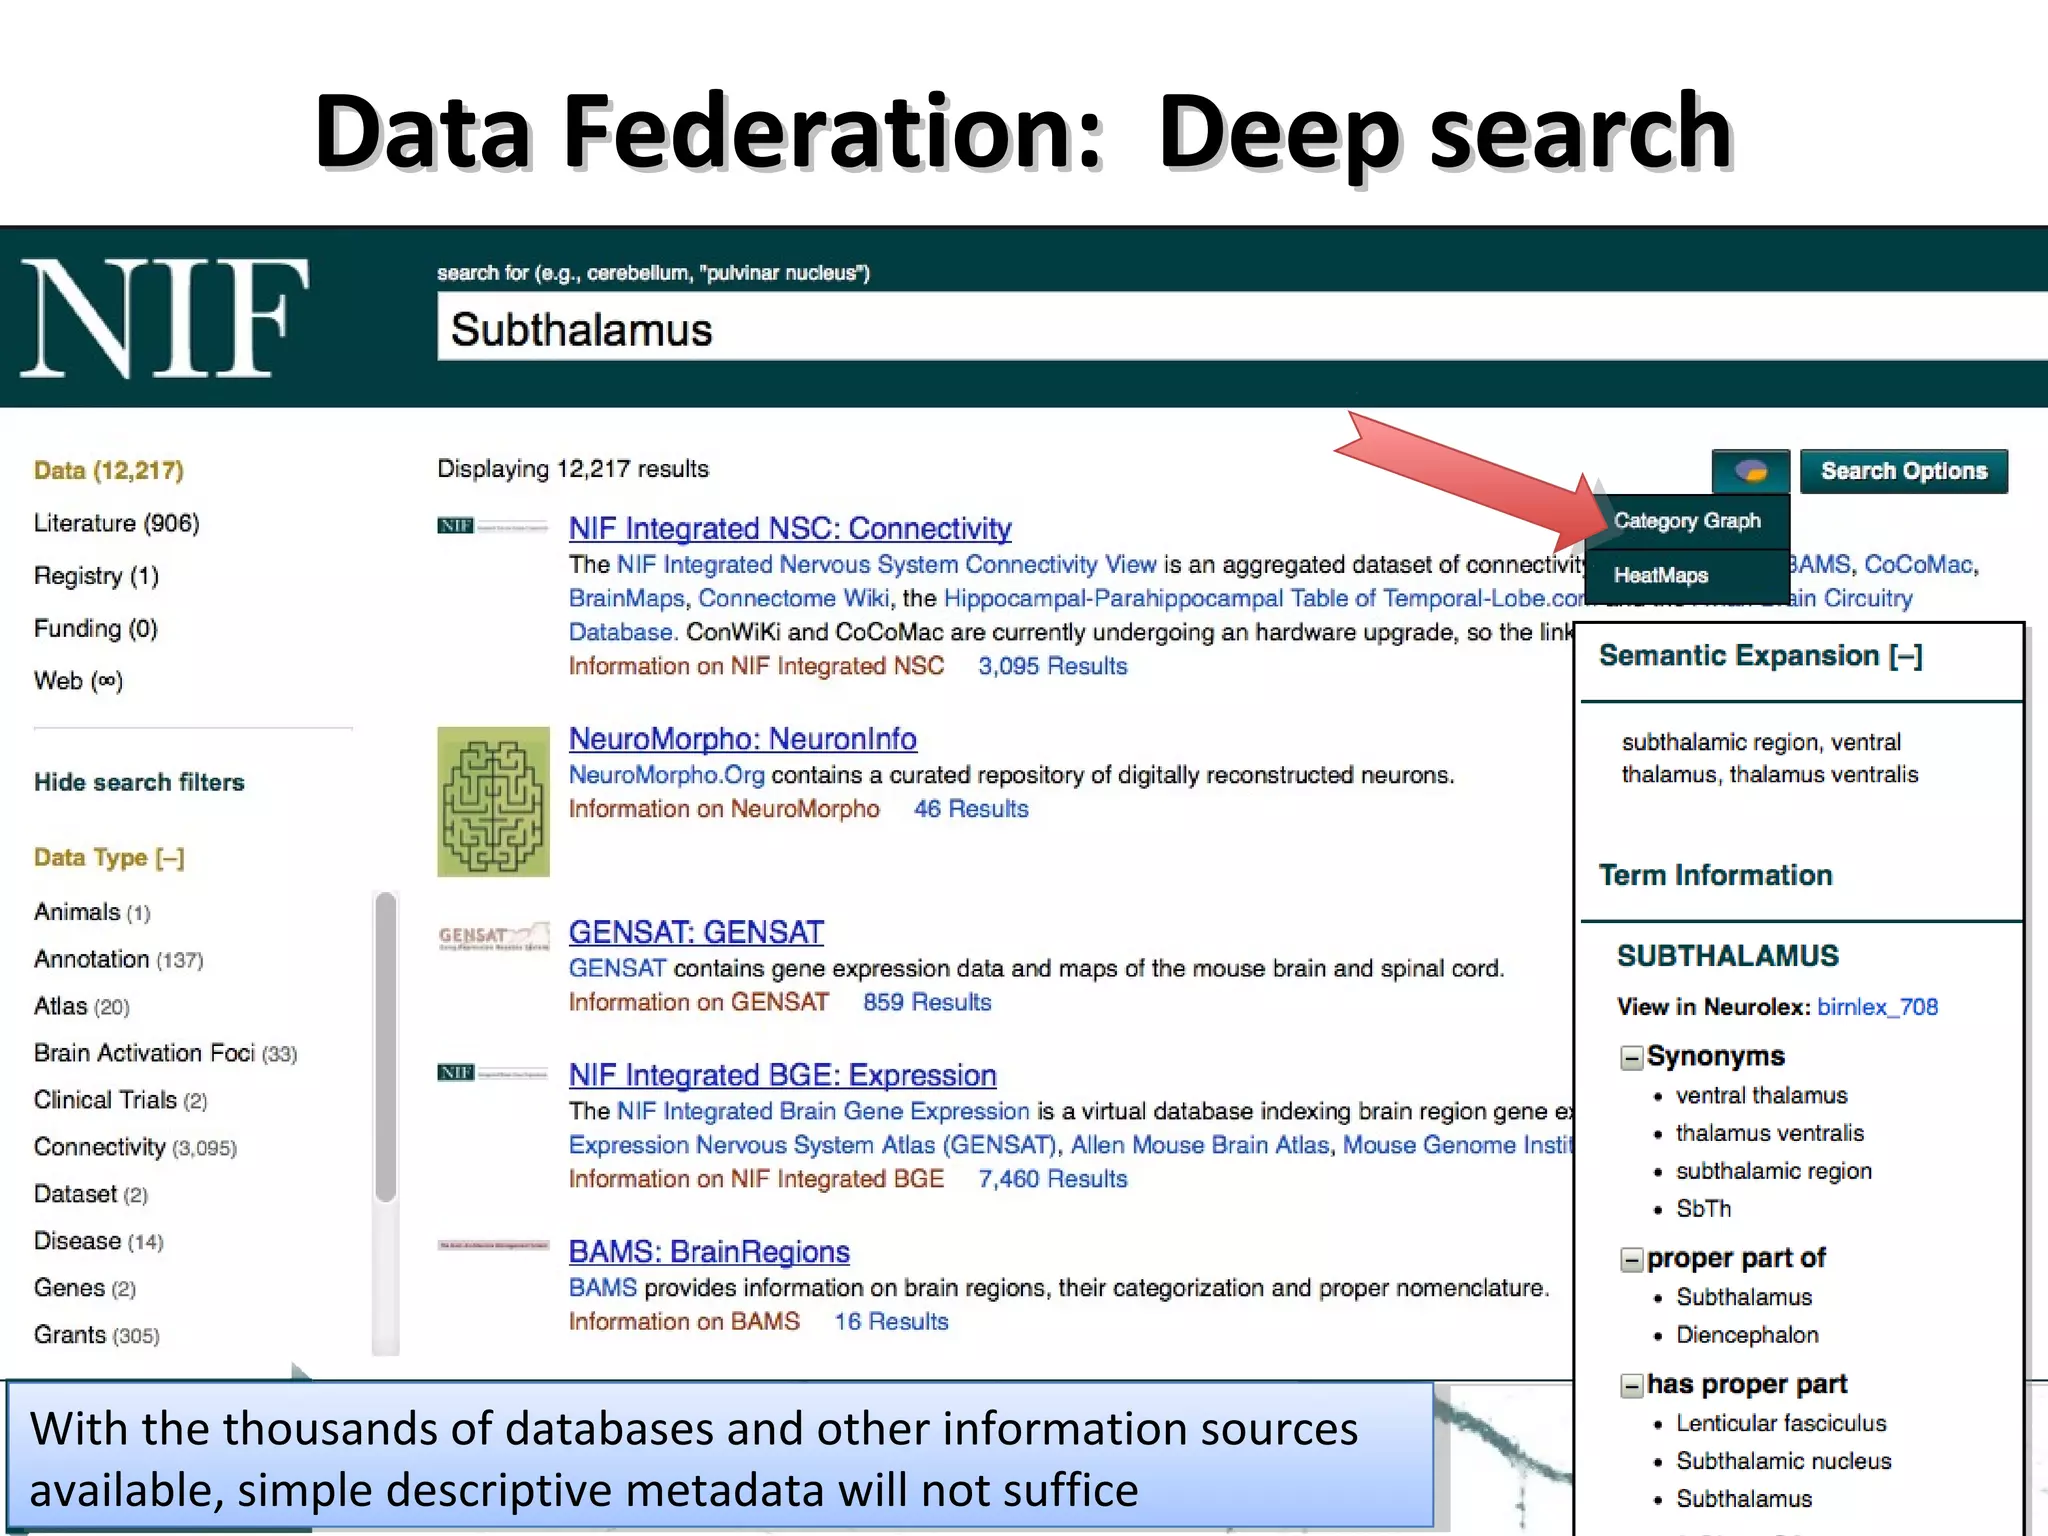View 859 Results for GENSAT
This screenshot has width=2048, height=1536.
pos(927,1002)
